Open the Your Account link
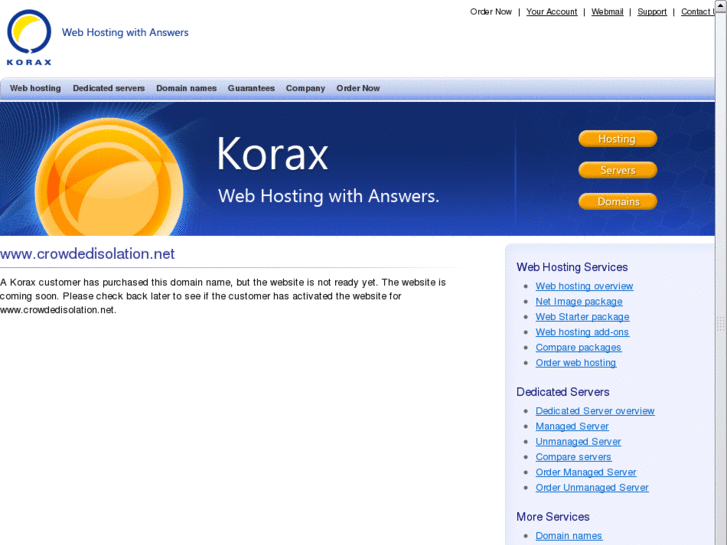Viewport: 727px width, 545px height. 551,12
